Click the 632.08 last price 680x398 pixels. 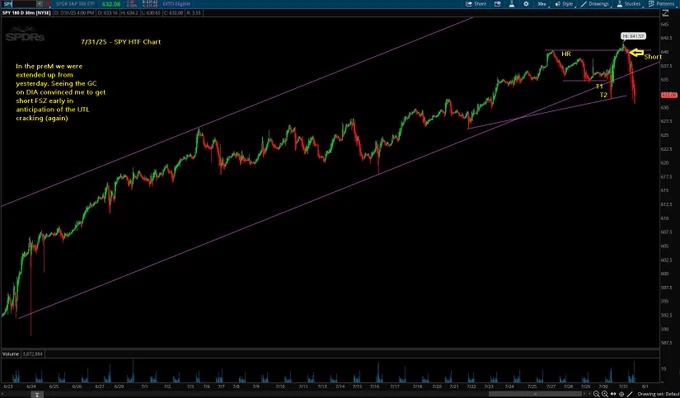click(111, 4)
